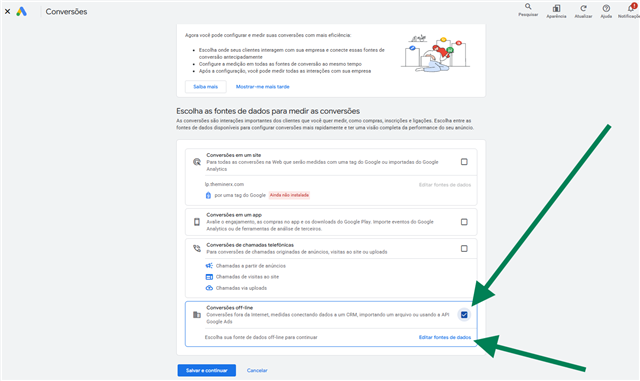Click app conversions phone icon
The image size is (640, 381).
click(197, 222)
